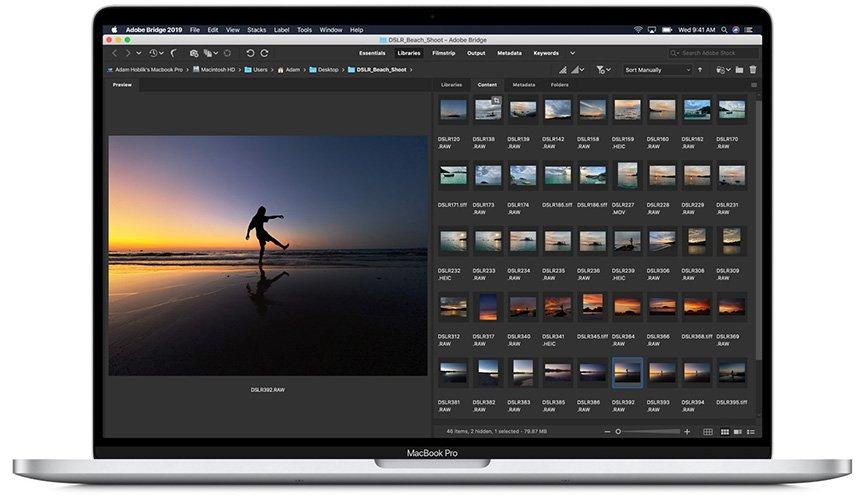Select the DSLR120.RAW thumbnail
Image resolution: width=864 pixels, height=496 pixels.
point(453,109)
